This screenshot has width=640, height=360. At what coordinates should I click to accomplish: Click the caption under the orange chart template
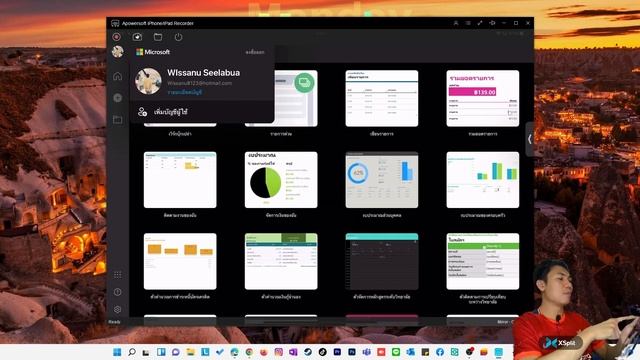tap(180, 297)
